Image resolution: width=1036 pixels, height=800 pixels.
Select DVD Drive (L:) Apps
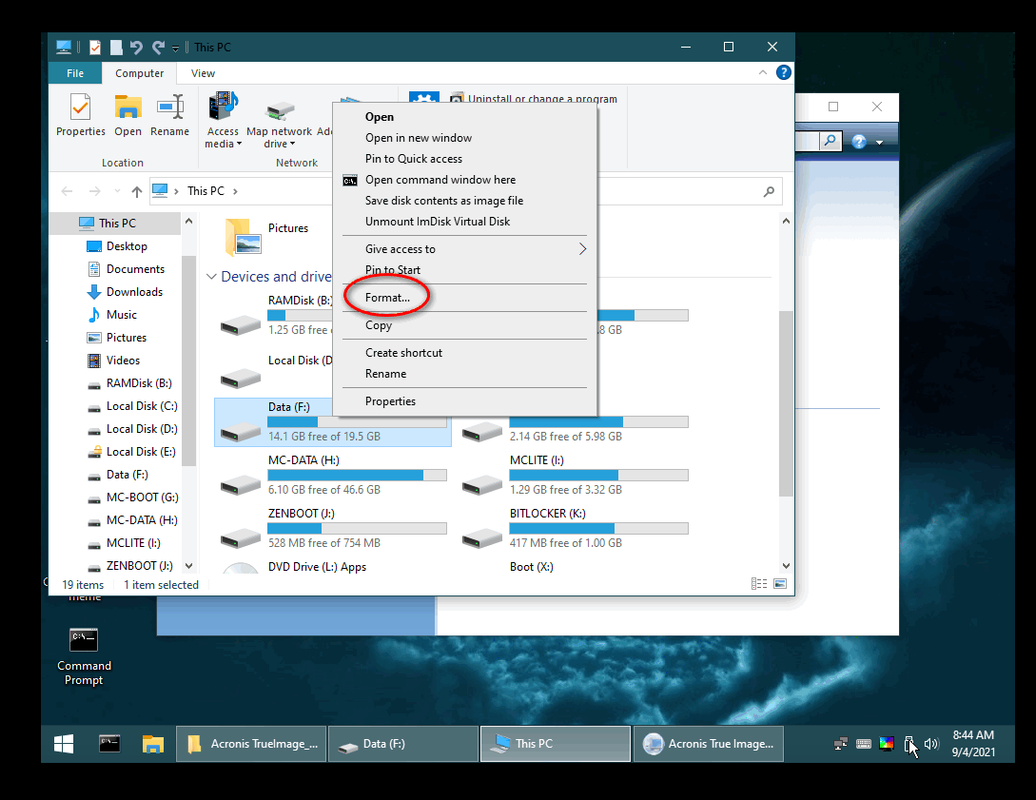(316, 567)
